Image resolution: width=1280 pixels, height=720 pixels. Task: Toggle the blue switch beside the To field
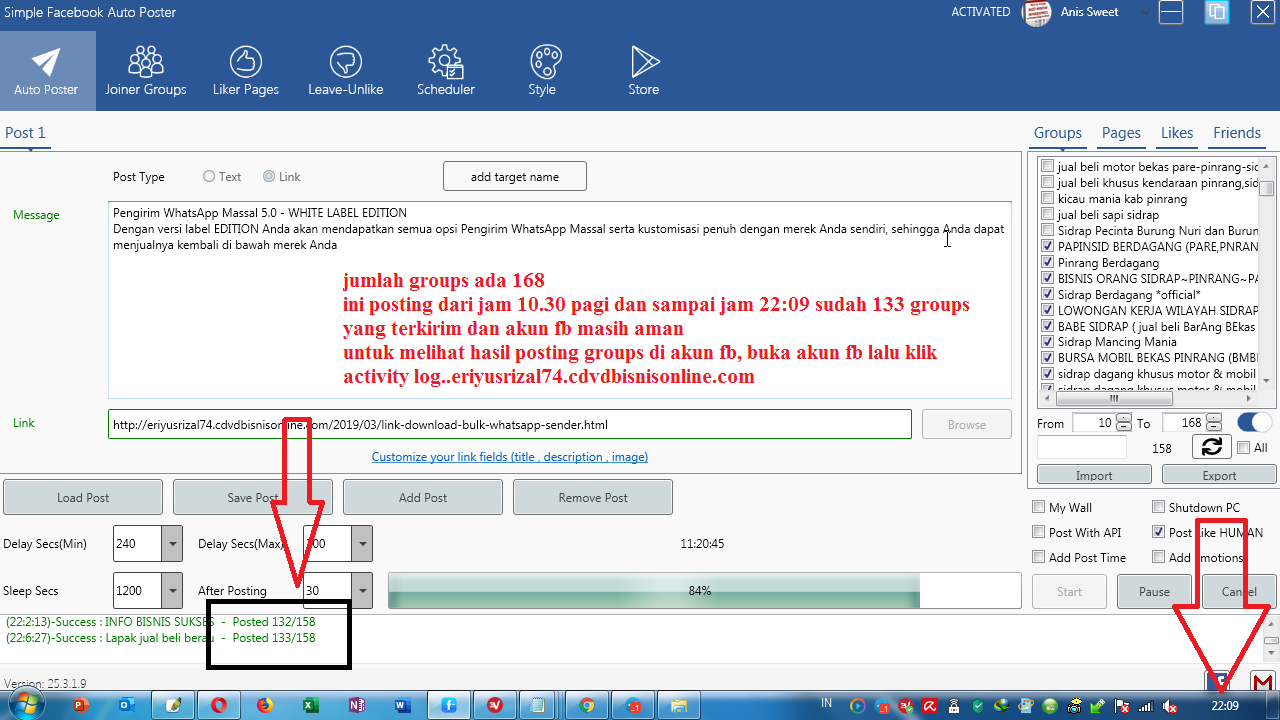click(1254, 422)
